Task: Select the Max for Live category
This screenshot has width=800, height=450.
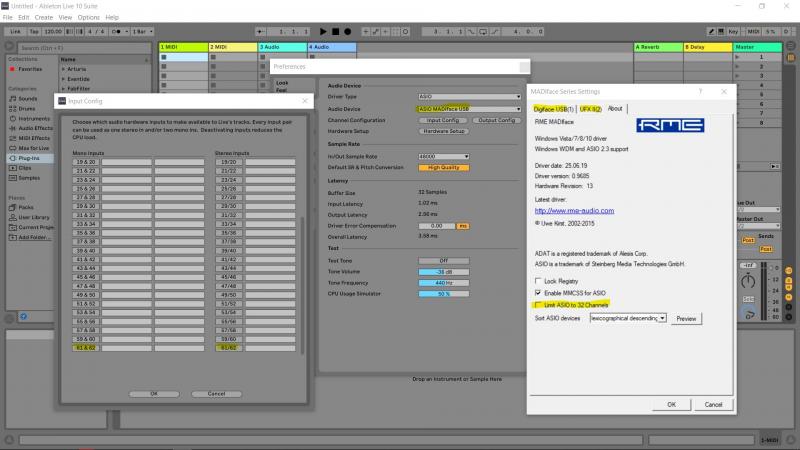Action: pos(34,148)
